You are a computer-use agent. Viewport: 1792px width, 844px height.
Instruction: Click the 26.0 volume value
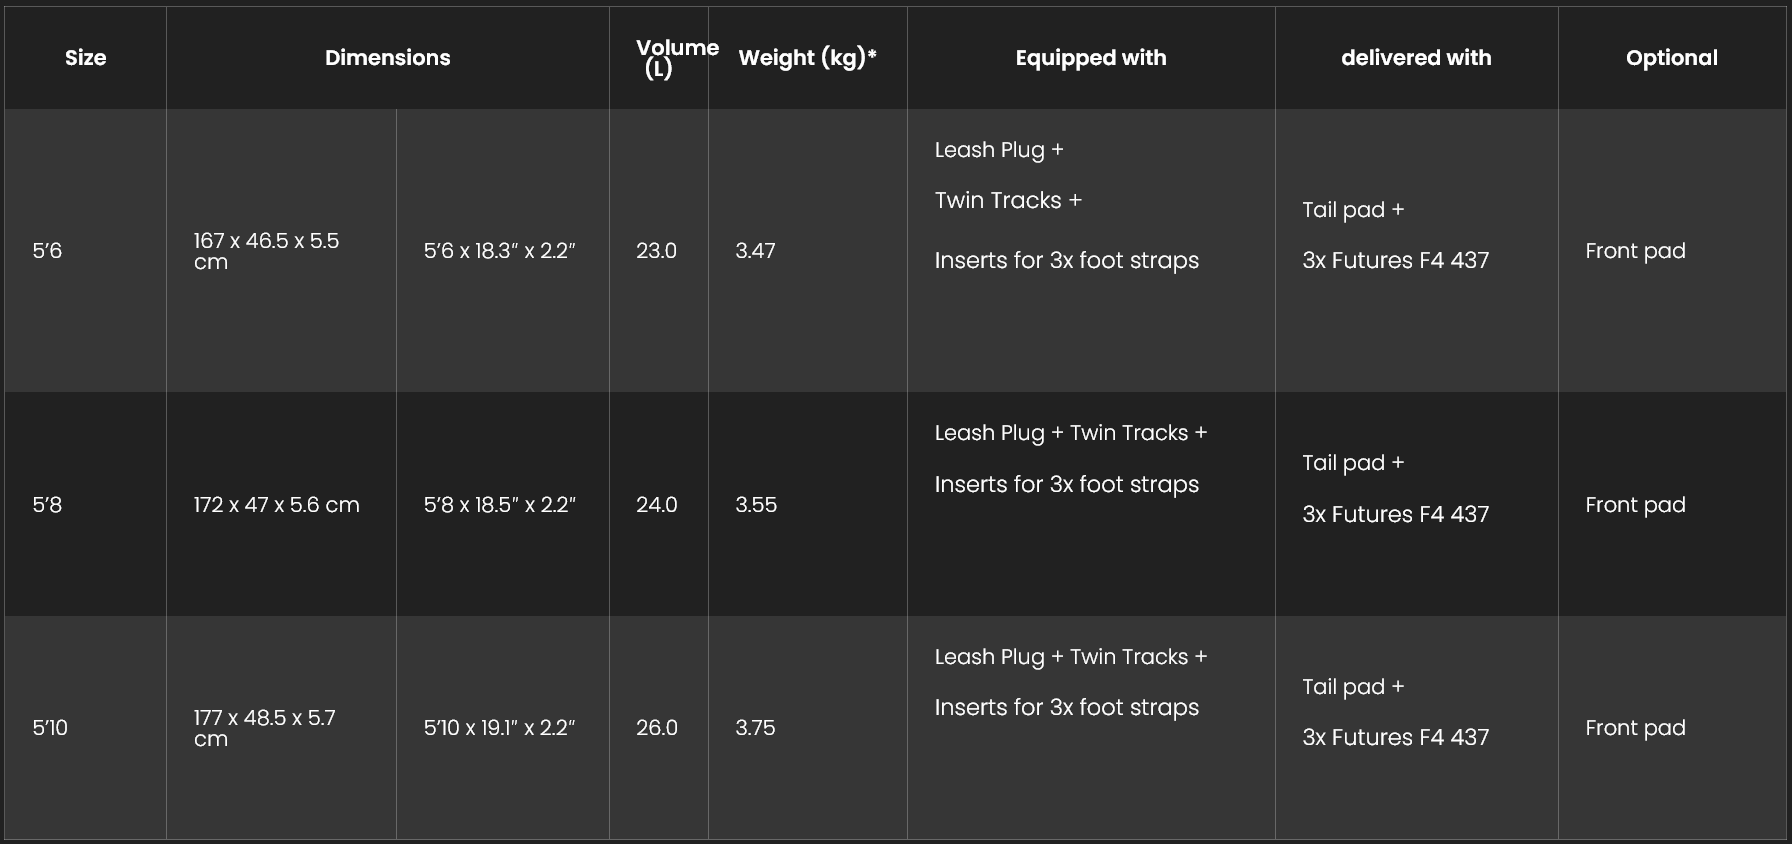(x=657, y=728)
